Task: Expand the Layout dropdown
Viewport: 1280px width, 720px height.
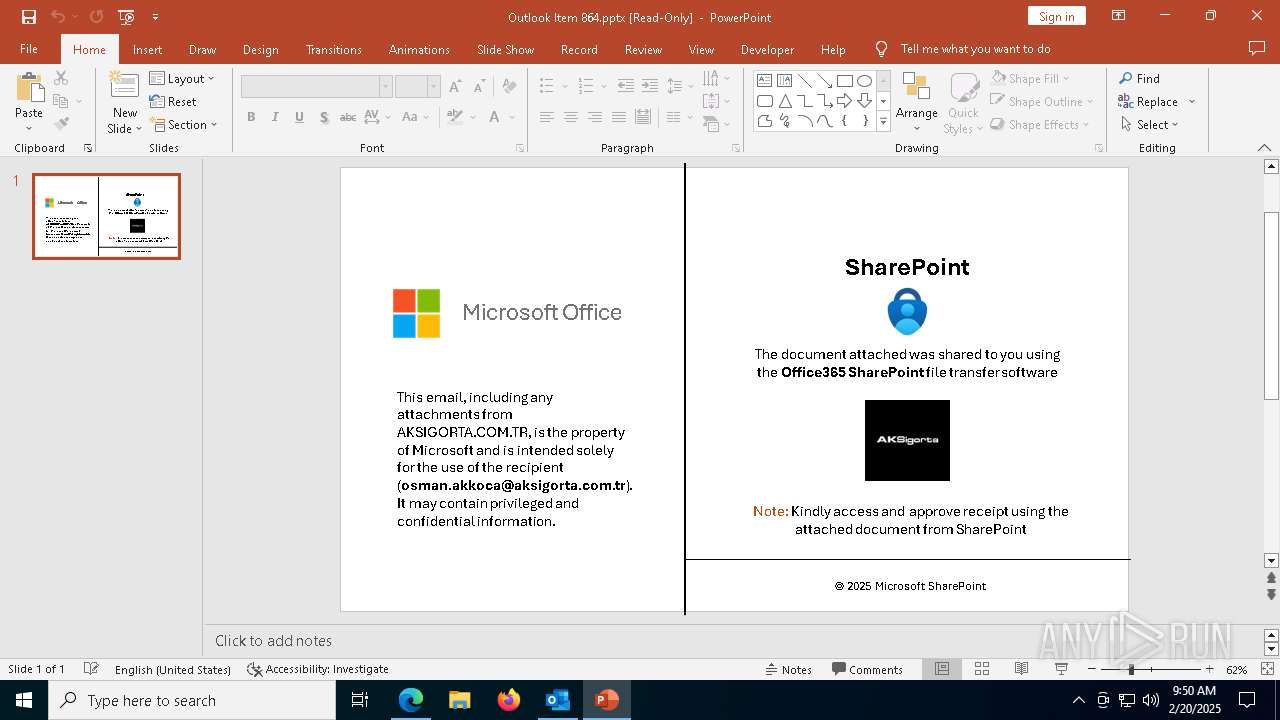Action: click(182, 78)
